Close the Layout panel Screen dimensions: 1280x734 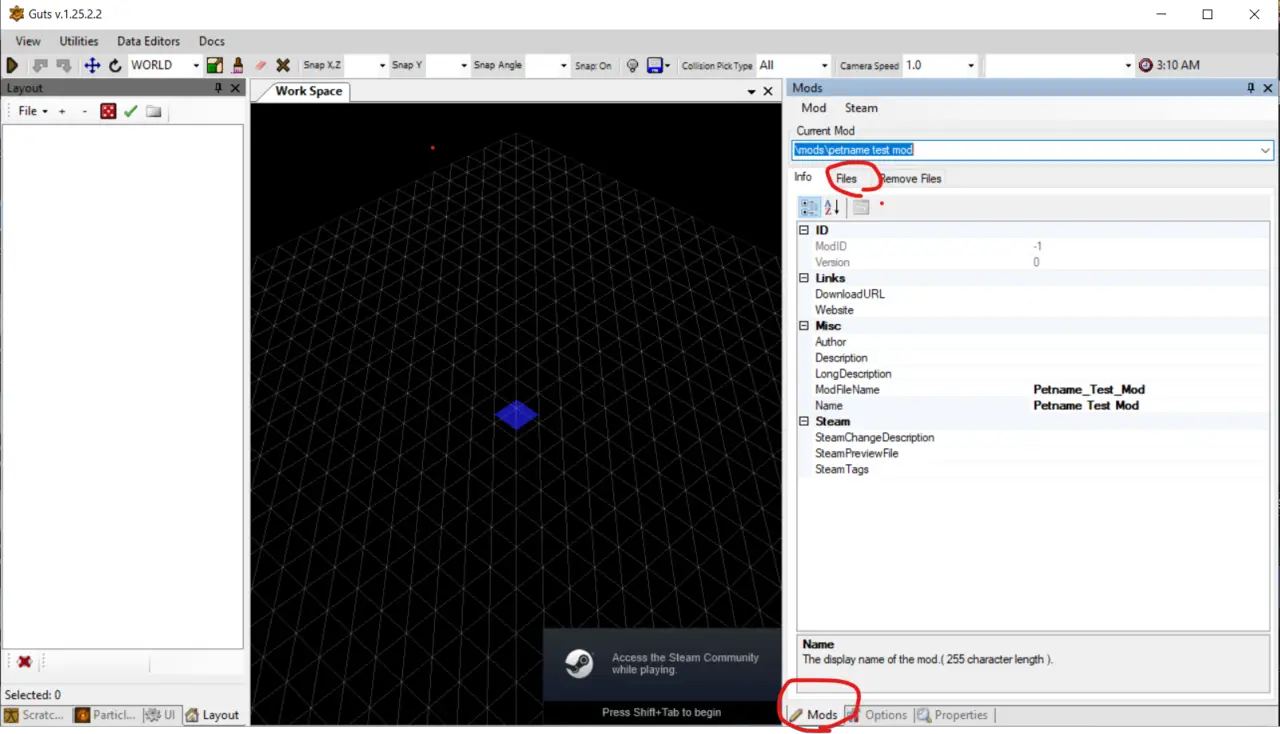(236, 88)
